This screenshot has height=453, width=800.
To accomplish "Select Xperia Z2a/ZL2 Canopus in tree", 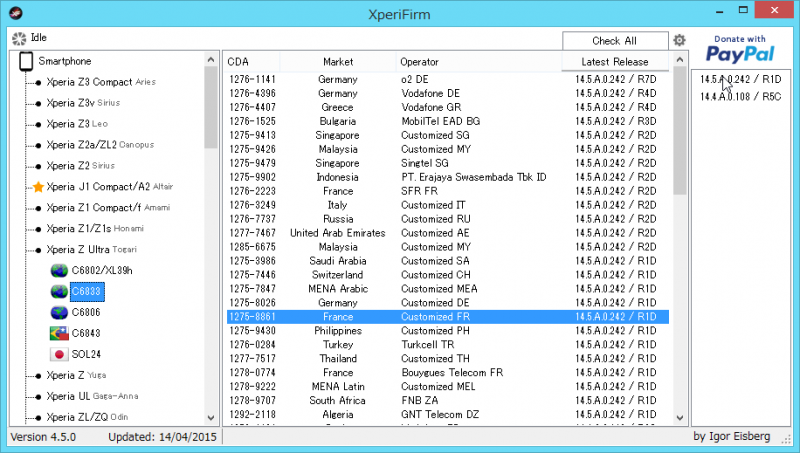I will coord(100,145).
